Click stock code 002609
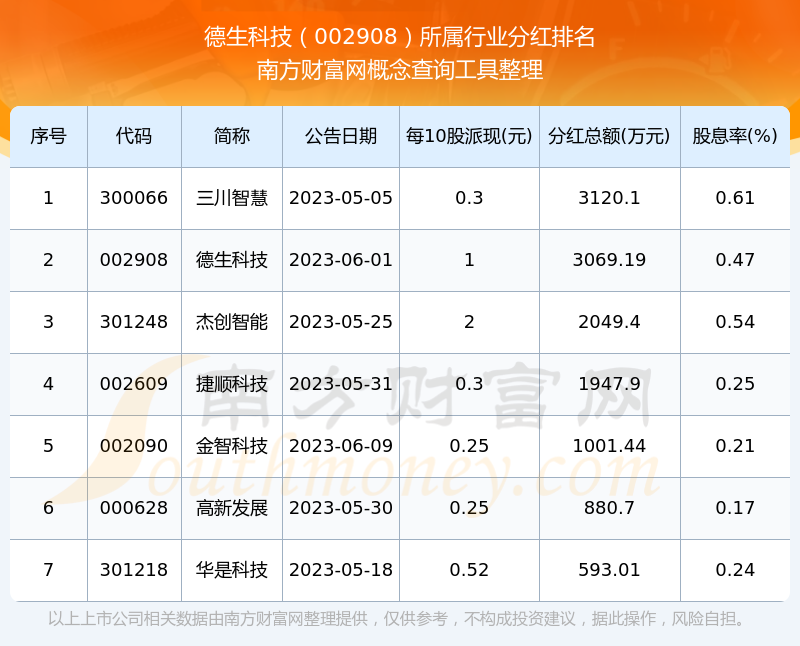This screenshot has width=800, height=646. pos(134,384)
